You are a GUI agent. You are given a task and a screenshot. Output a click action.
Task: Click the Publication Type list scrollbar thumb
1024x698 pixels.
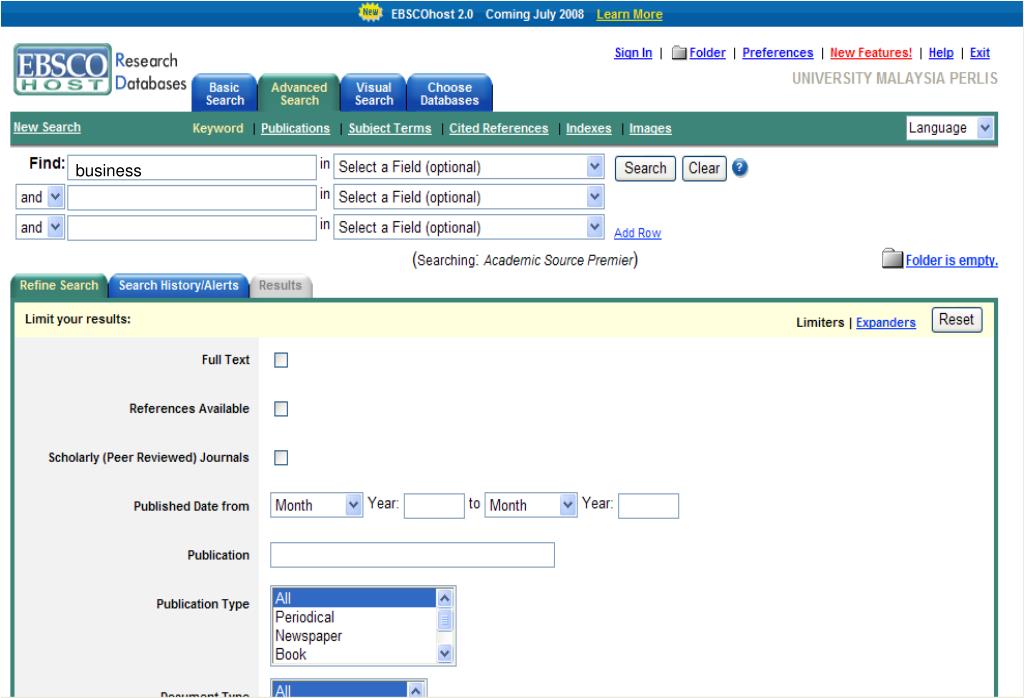(445, 619)
